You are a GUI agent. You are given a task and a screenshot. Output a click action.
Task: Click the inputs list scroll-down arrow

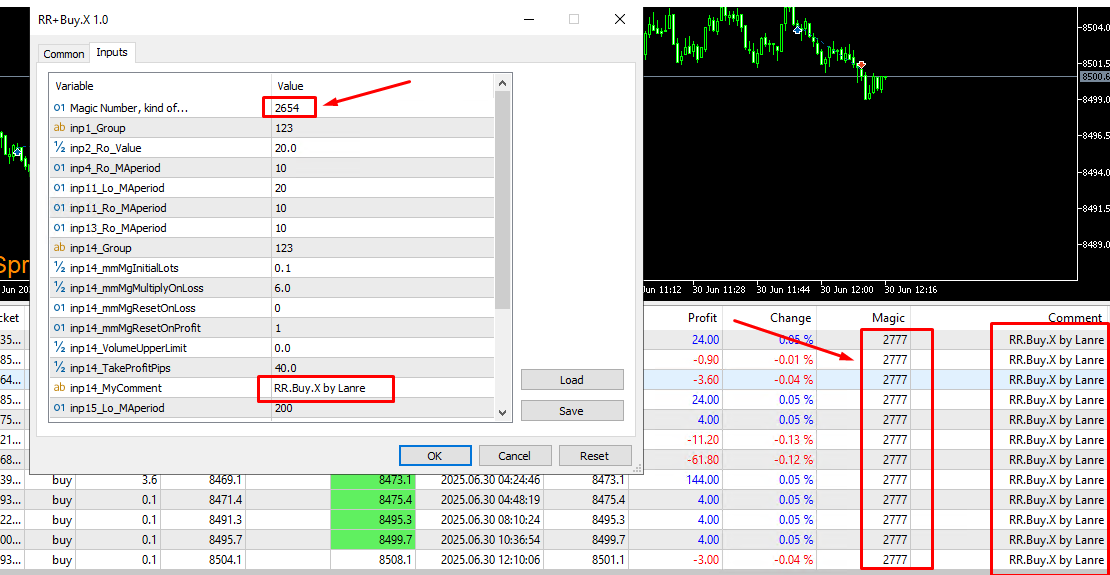tap(503, 412)
